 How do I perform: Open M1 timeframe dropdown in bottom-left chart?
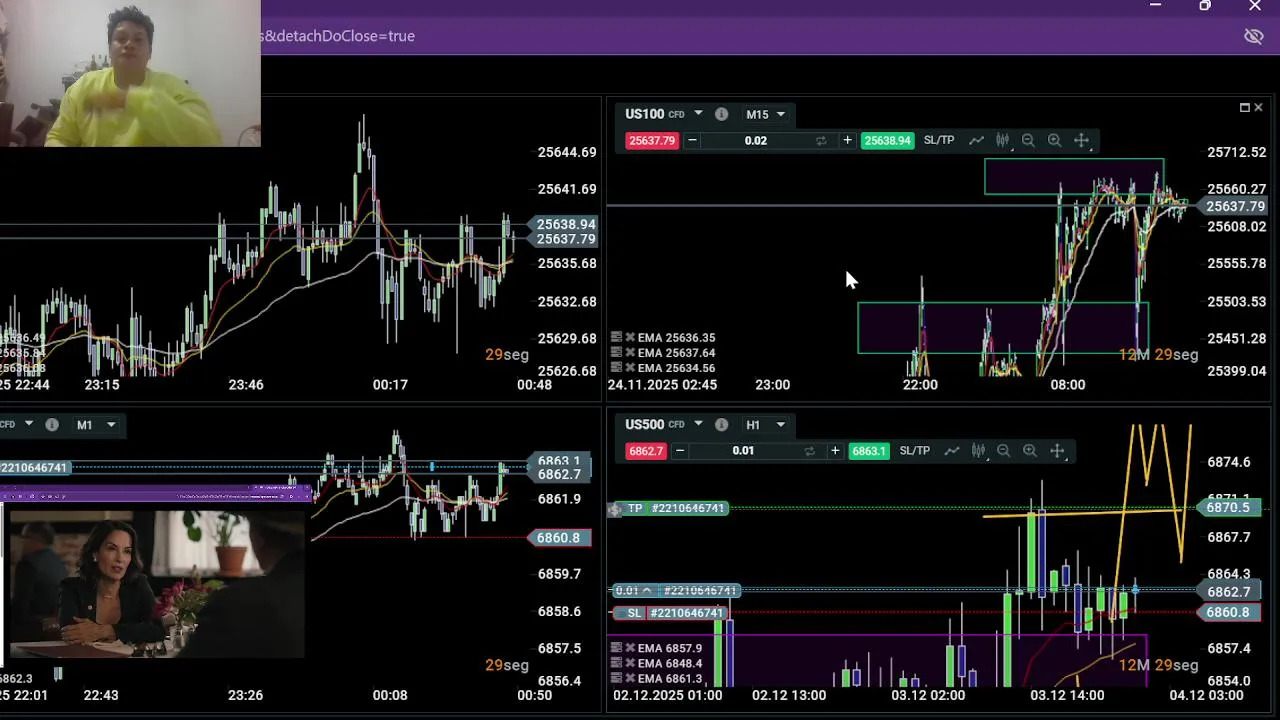96,424
